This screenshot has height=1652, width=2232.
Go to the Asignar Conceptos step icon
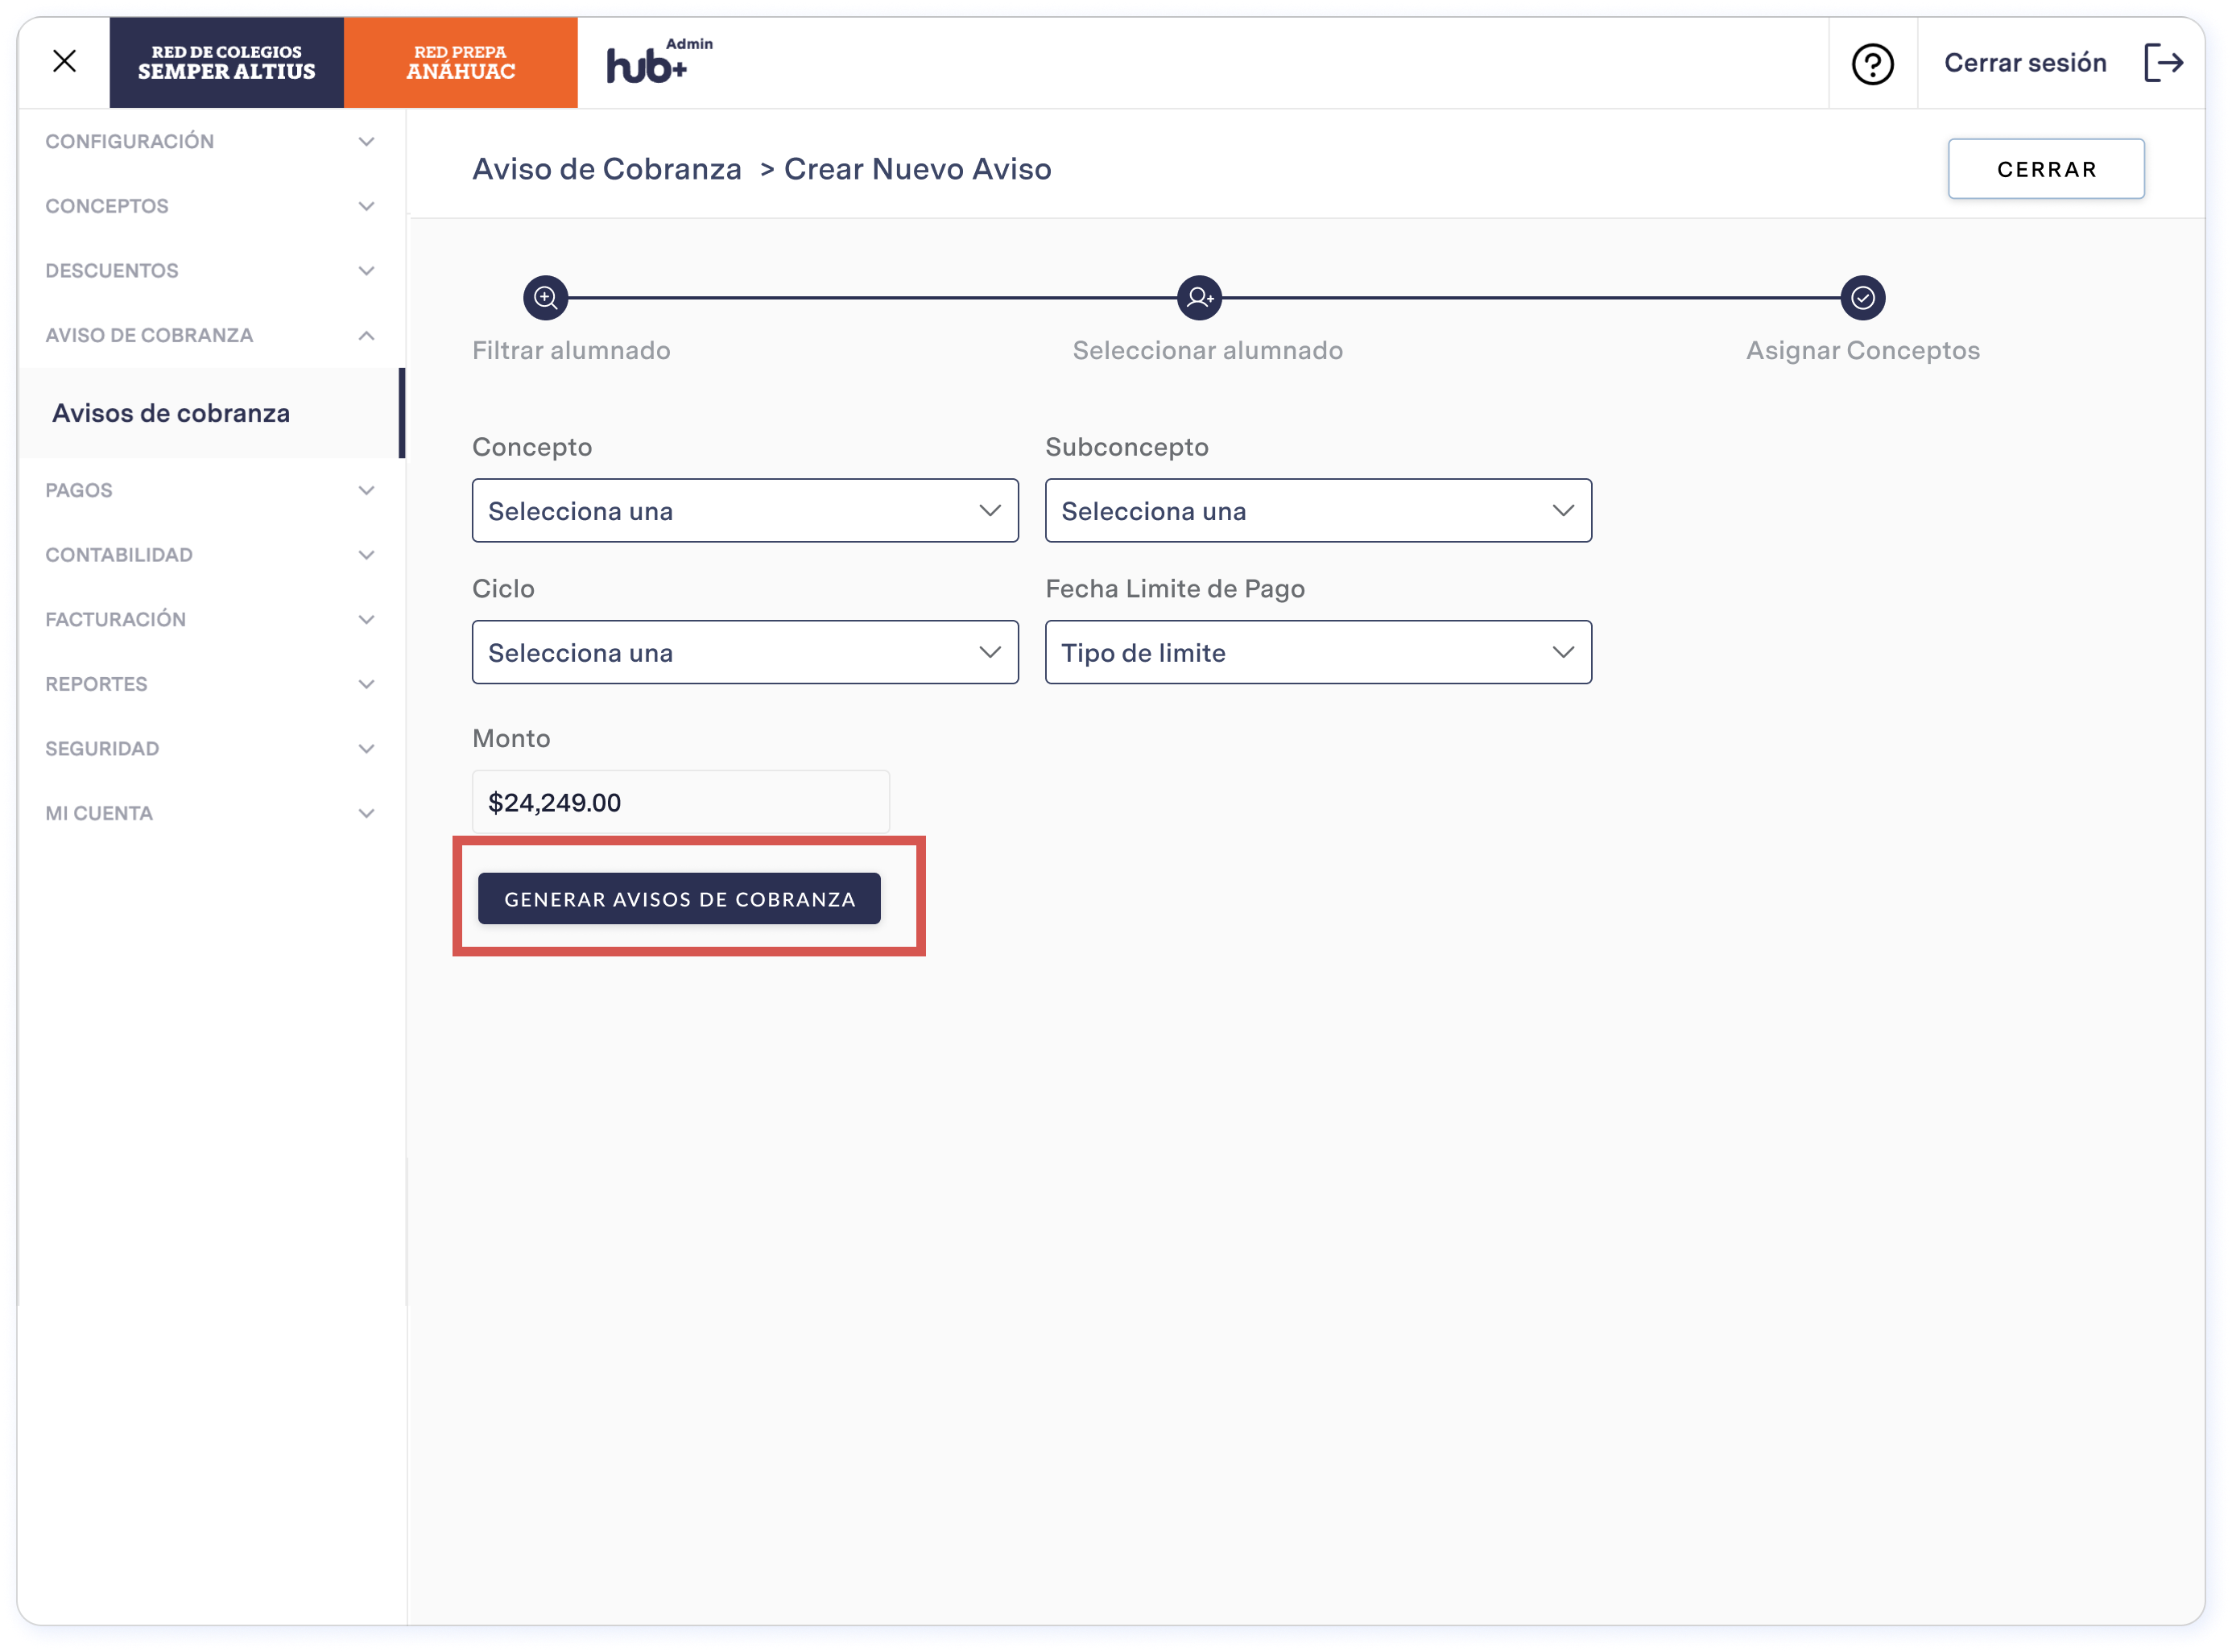[1862, 298]
